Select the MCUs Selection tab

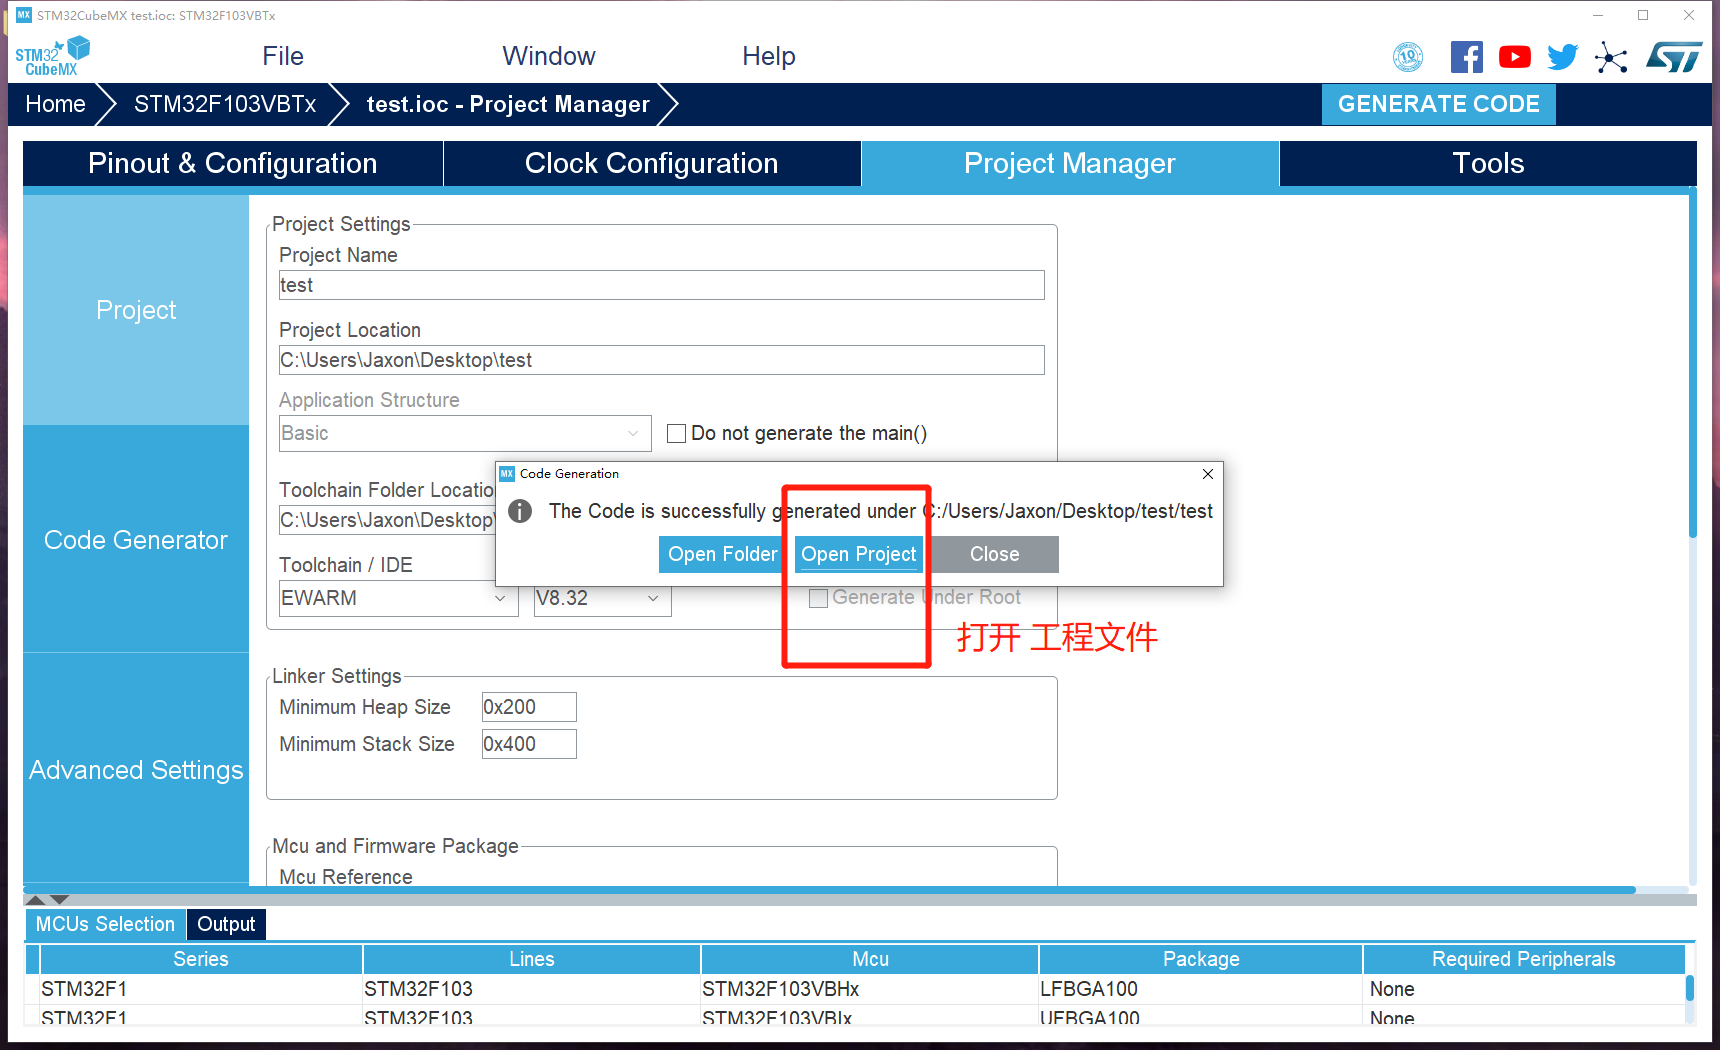(105, 924)
